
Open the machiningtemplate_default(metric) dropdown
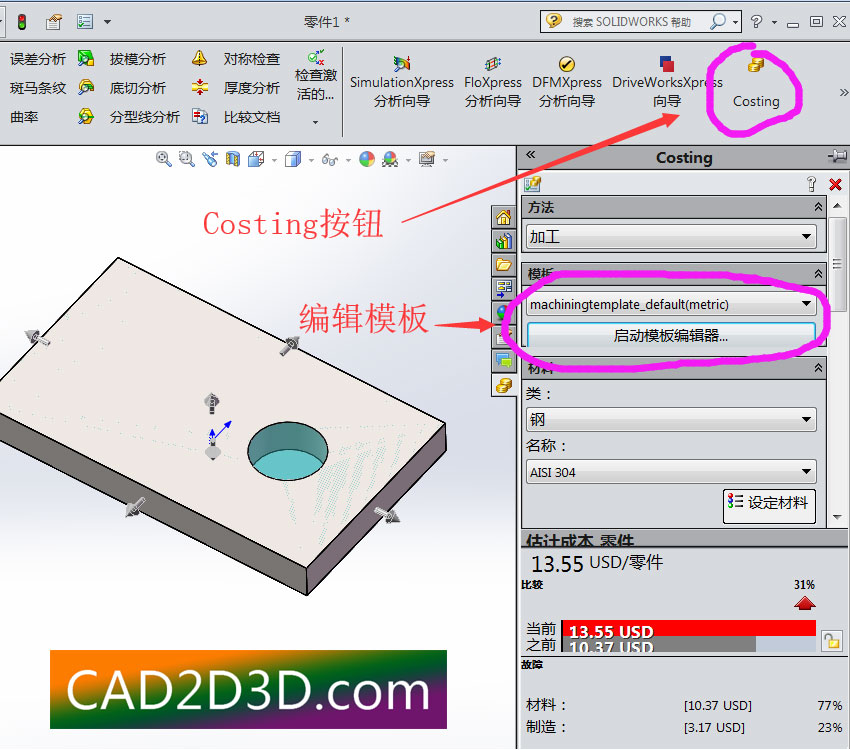(671, 305)
